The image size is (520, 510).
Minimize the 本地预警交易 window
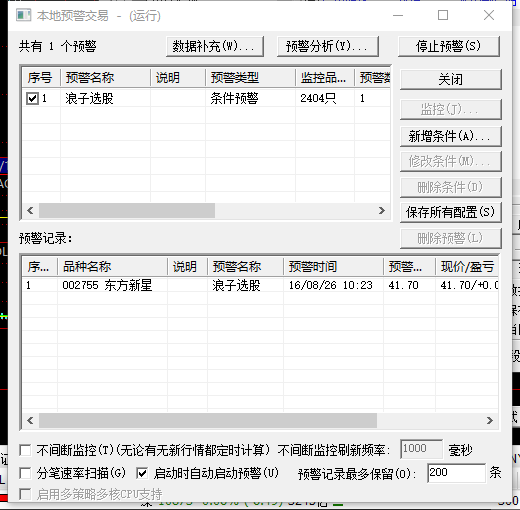tap(398, 15)
